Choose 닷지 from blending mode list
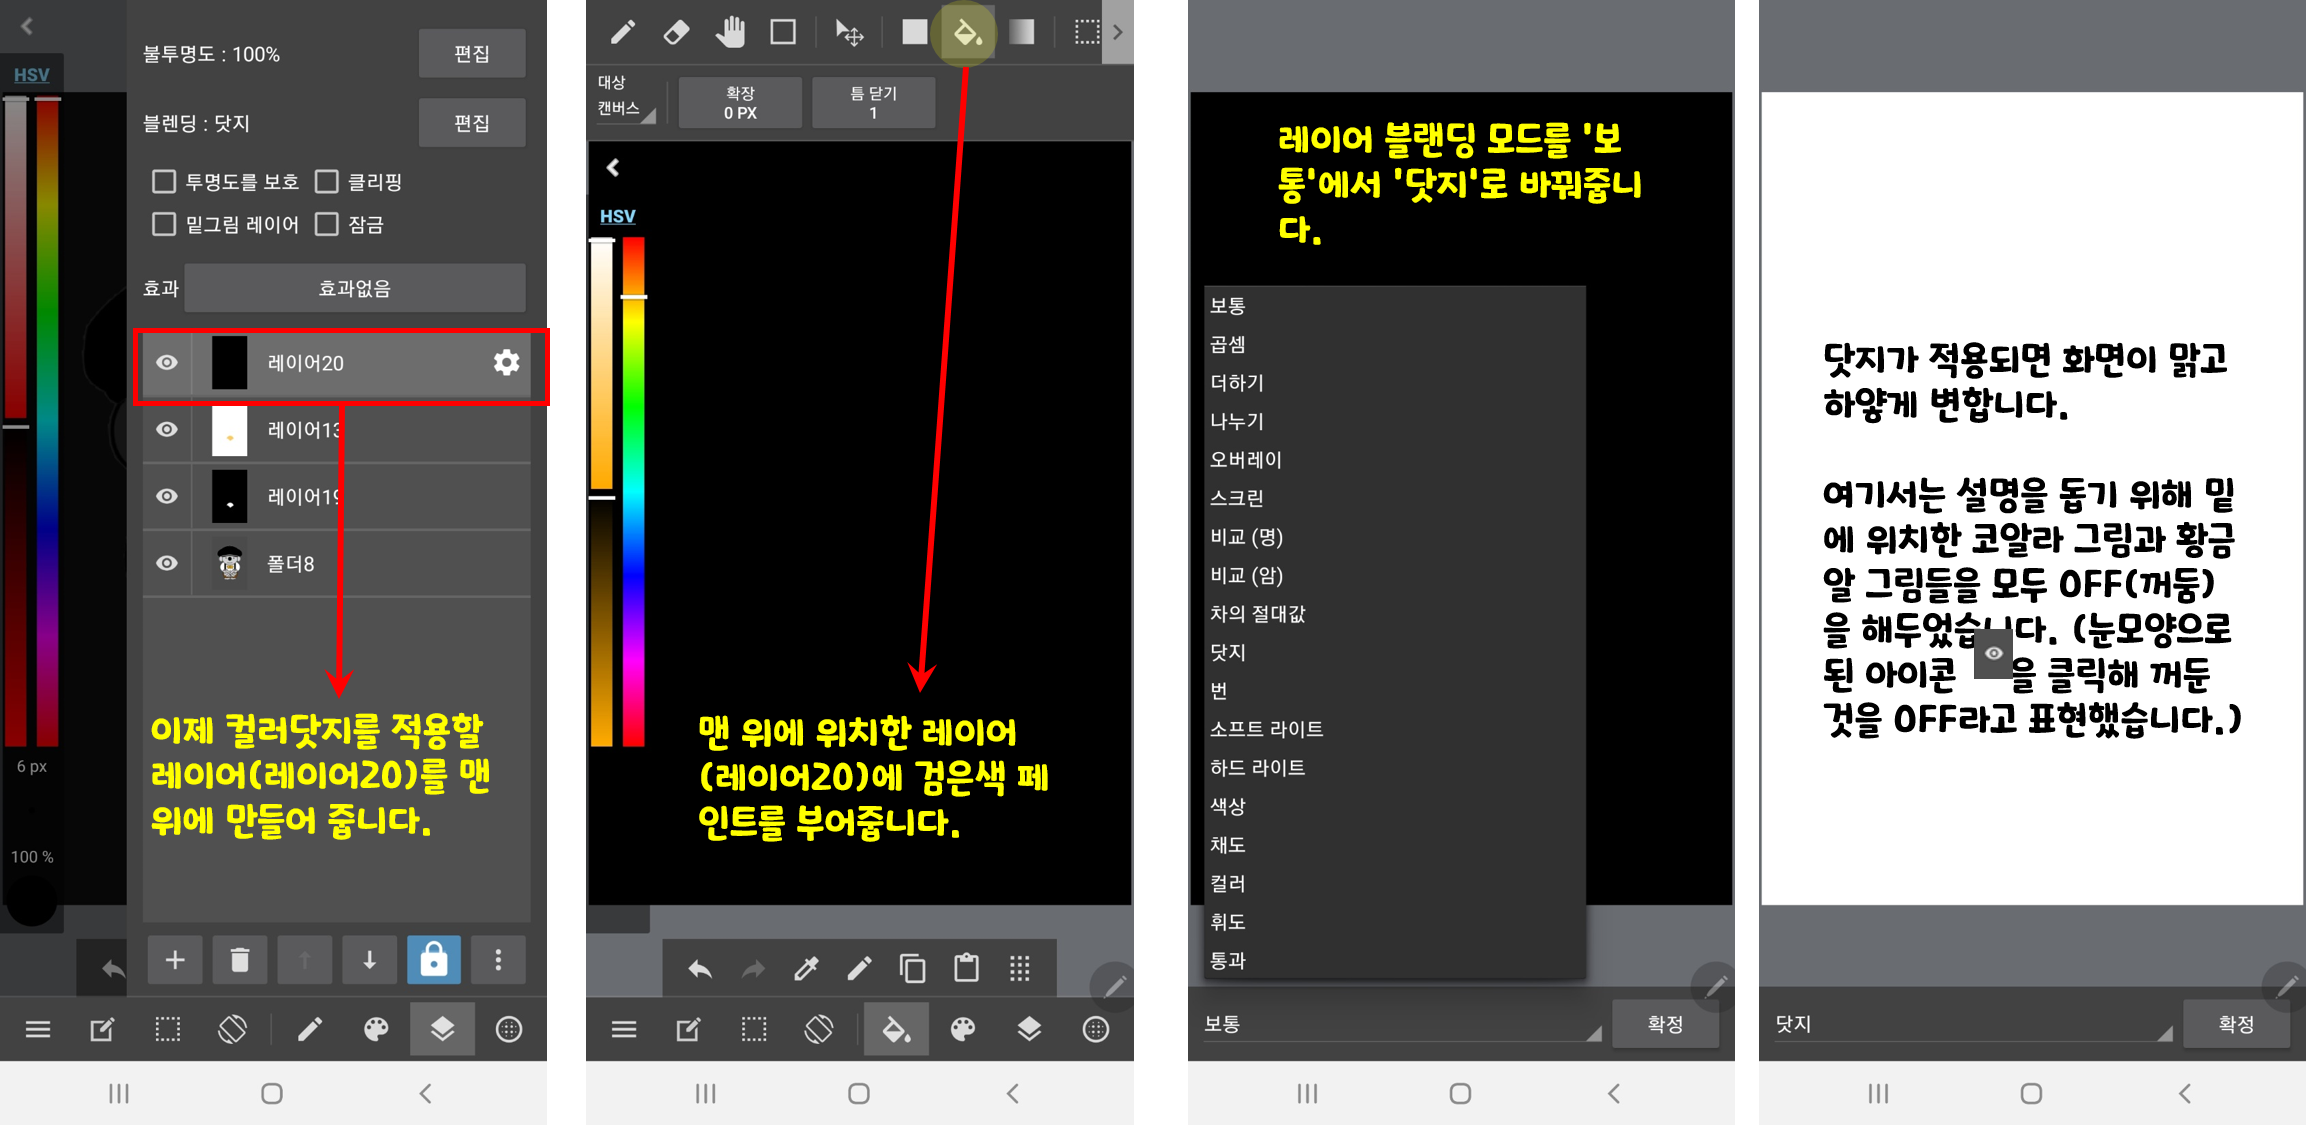 [1228, 652]
